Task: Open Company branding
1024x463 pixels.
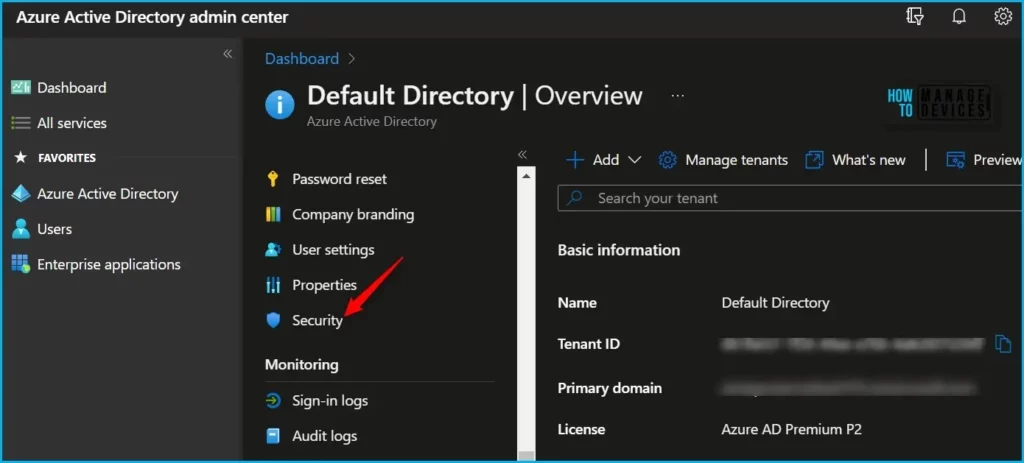Action: pyautogui.click(x=353, y=214)
